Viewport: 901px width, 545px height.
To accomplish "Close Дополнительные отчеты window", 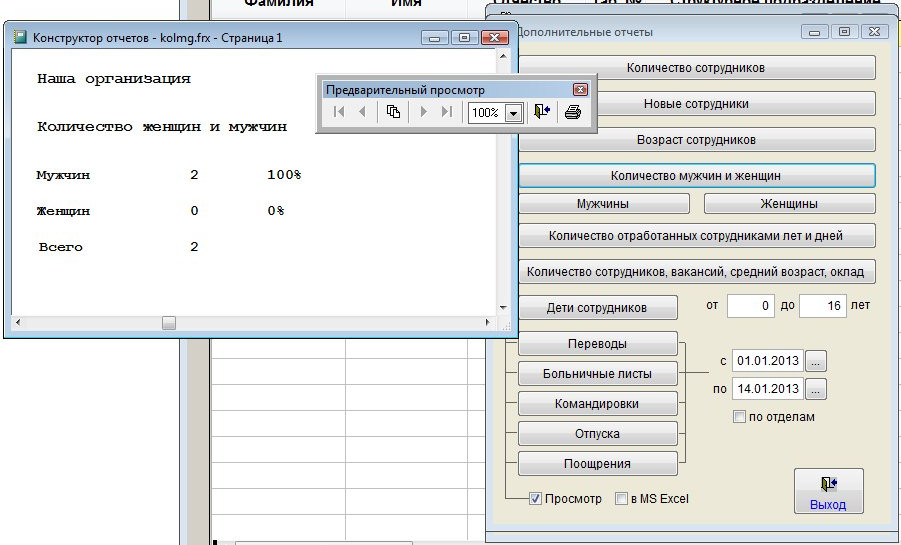I will coord(875,32).
